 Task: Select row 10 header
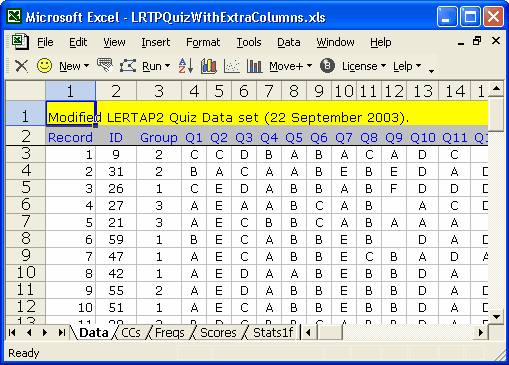click(26, 273)
